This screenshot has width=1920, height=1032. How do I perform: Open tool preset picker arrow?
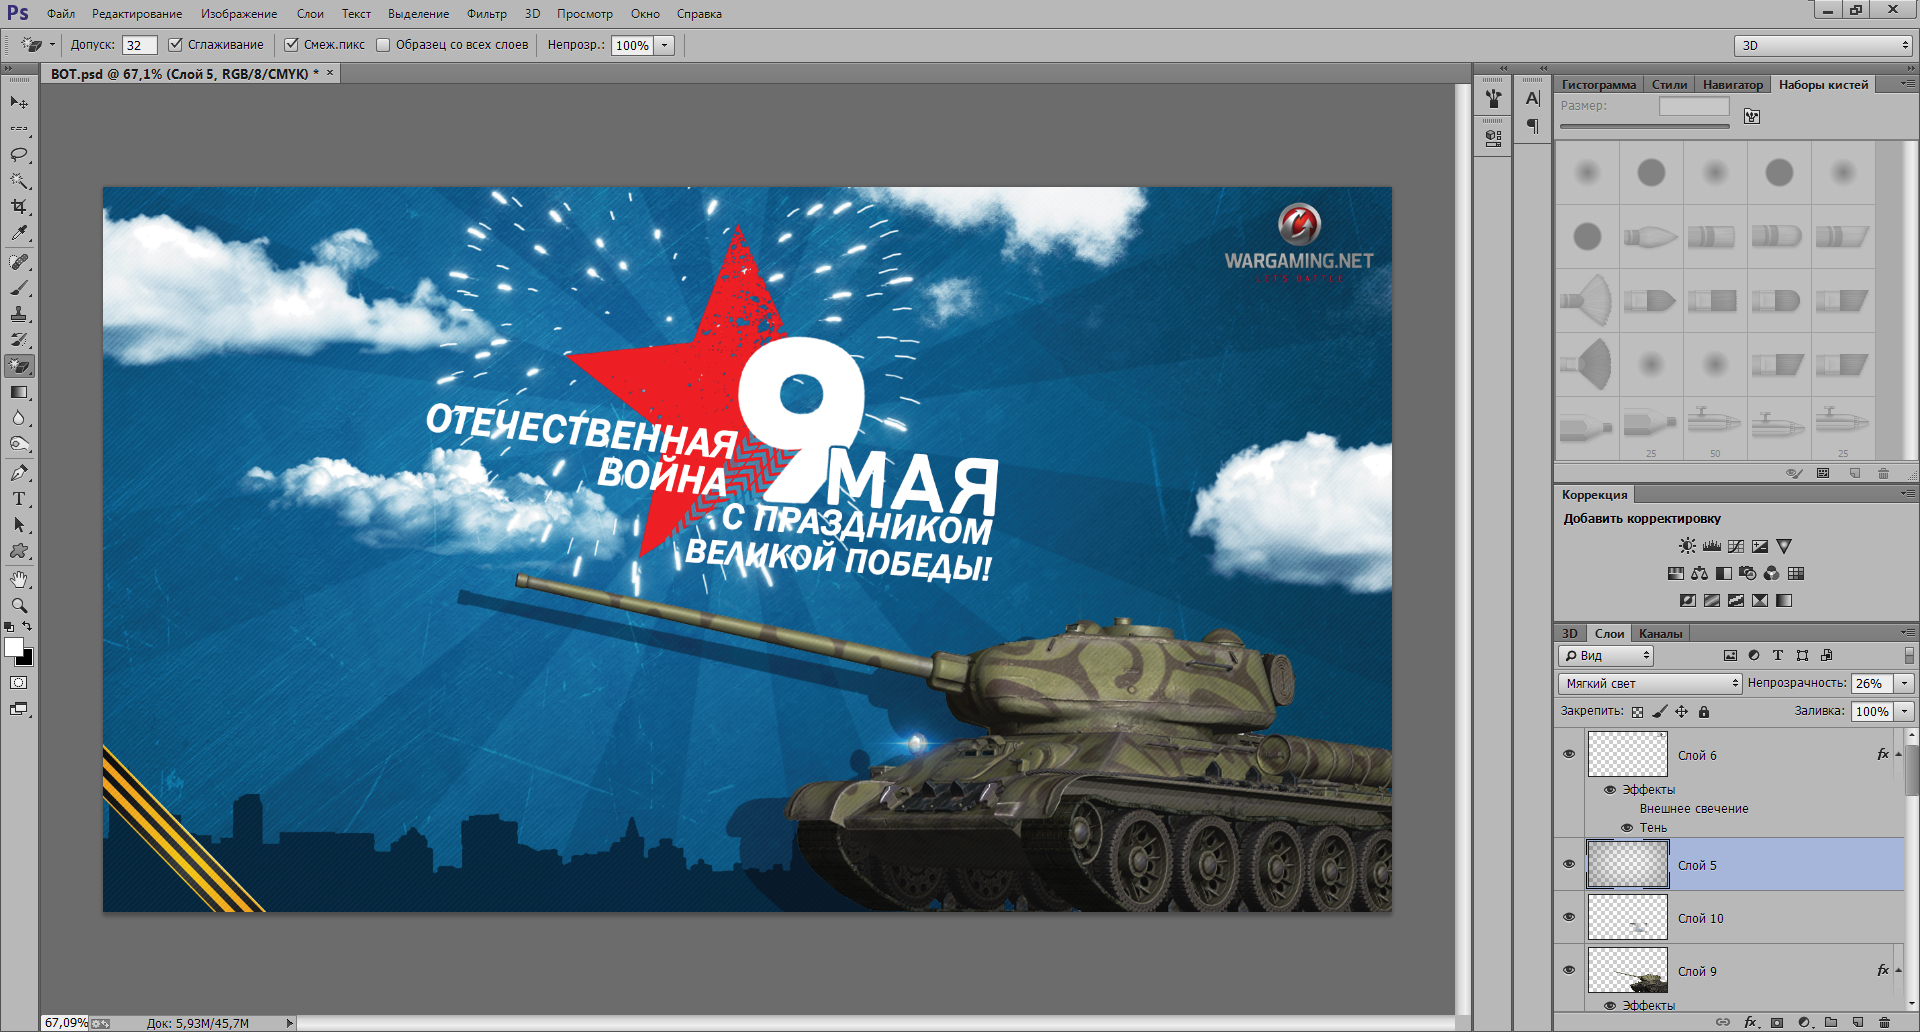click(x=52, y=45)
